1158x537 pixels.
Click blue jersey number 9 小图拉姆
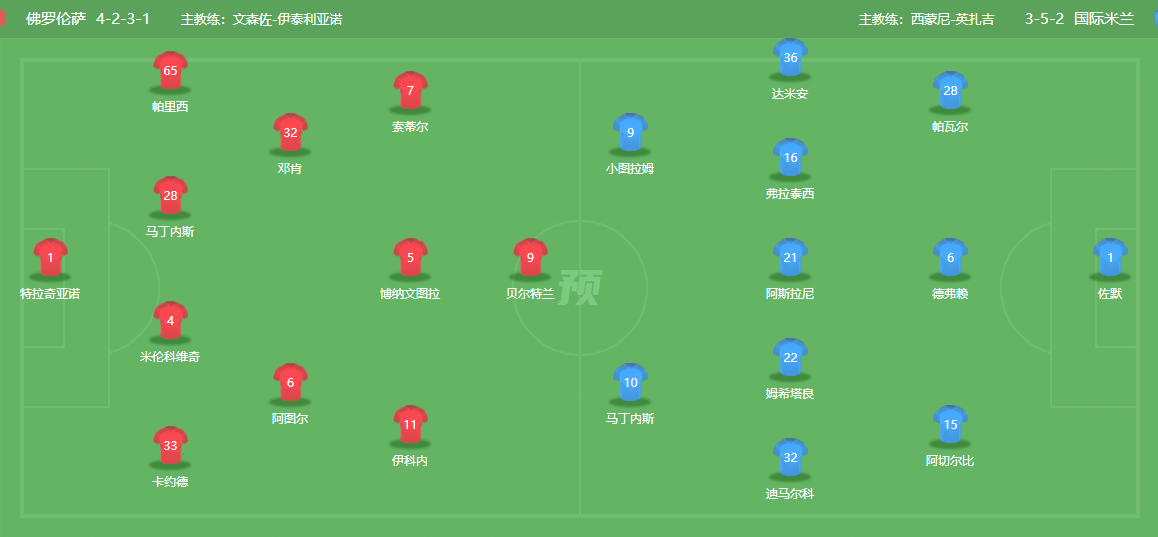pos(630,132)
